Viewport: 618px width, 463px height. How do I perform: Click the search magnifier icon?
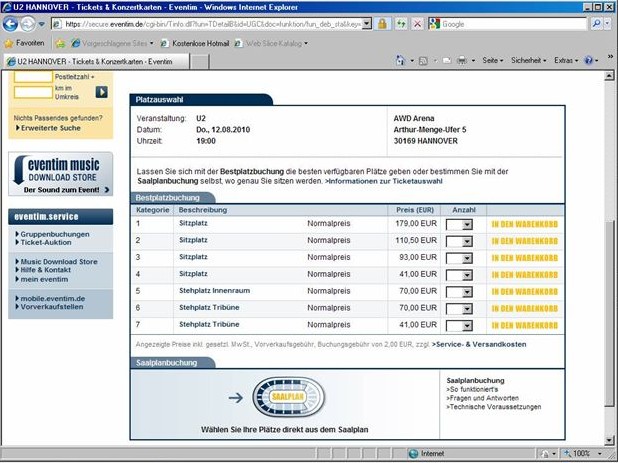point(596,23)
